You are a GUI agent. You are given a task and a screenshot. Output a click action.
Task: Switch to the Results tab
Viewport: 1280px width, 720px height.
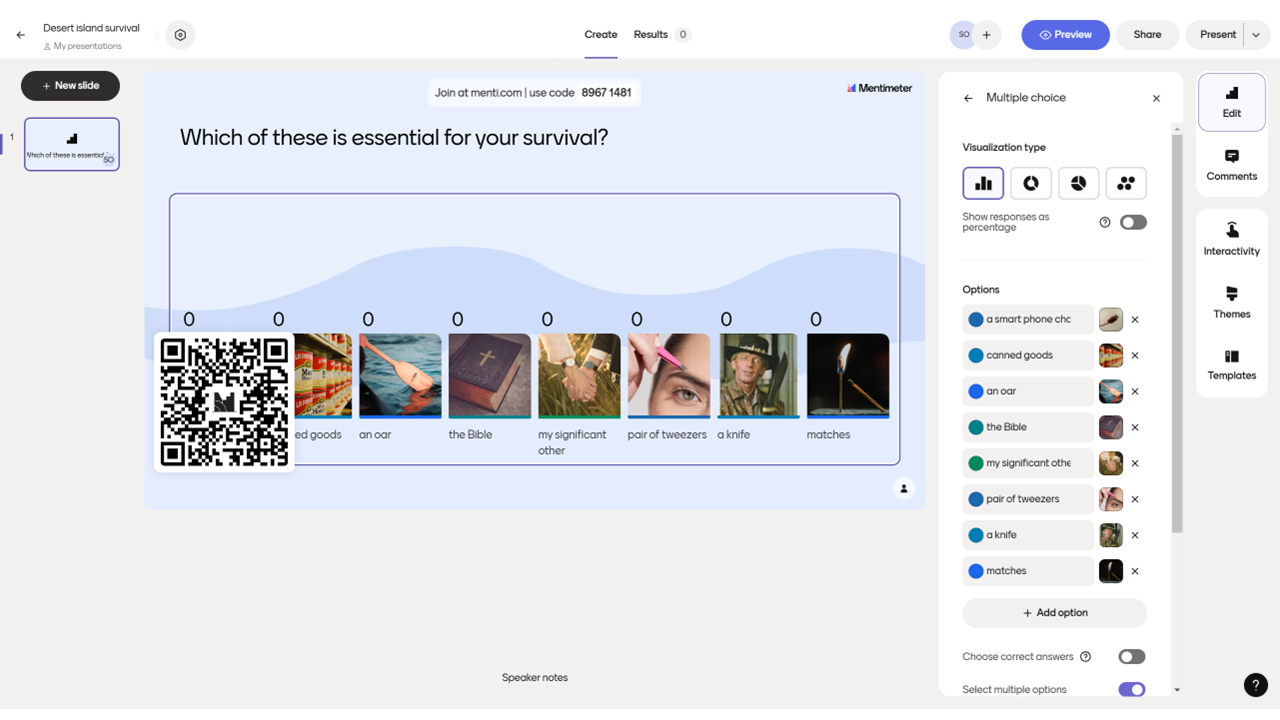pos(651,35)
